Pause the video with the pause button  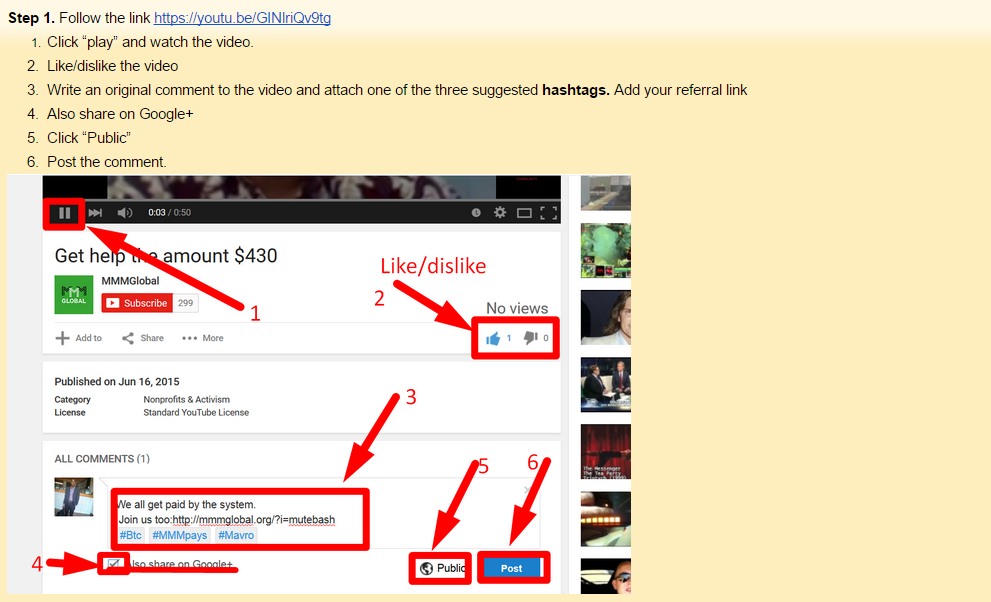pyautogui.click(x=64, y=213)
